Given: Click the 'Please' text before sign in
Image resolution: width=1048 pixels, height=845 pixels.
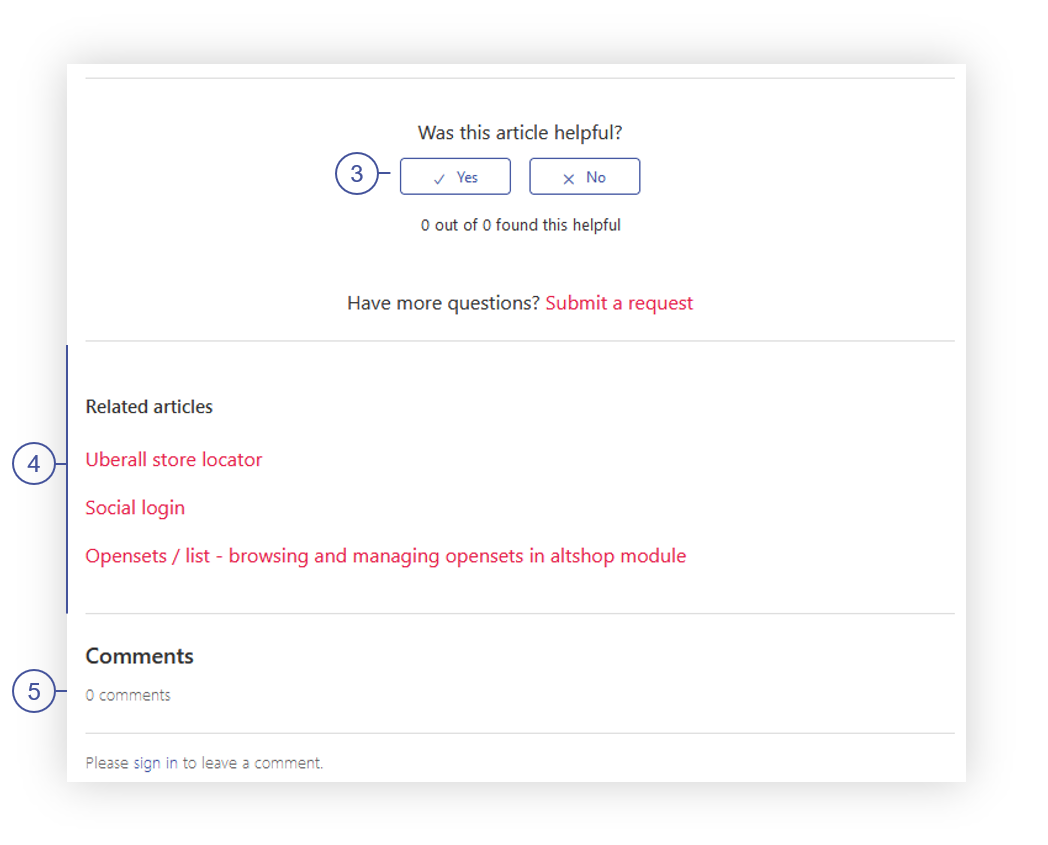Looking at the screenshot, I should [x=107, y=763].
